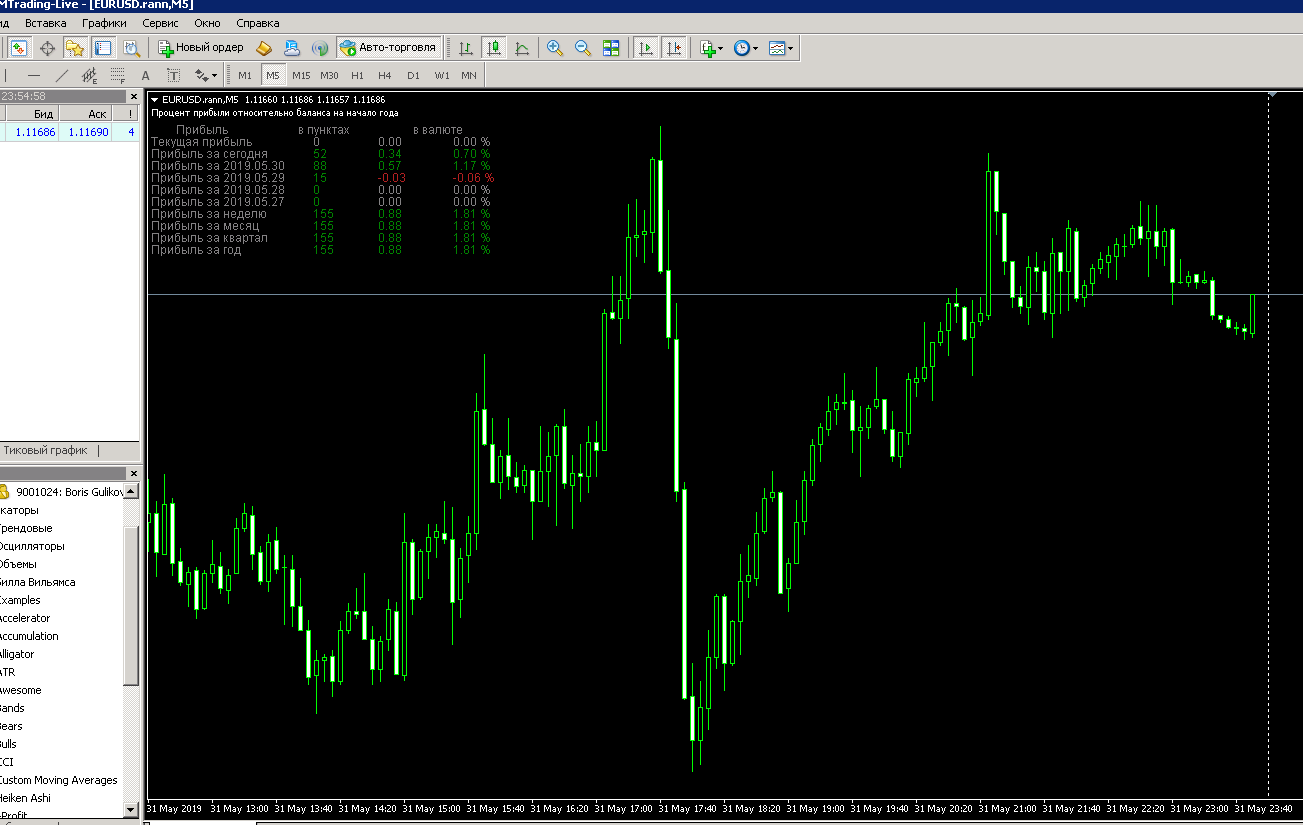Close the Market Watch panel
This screenshot has width=1303, height=825.
click(133, 96)
